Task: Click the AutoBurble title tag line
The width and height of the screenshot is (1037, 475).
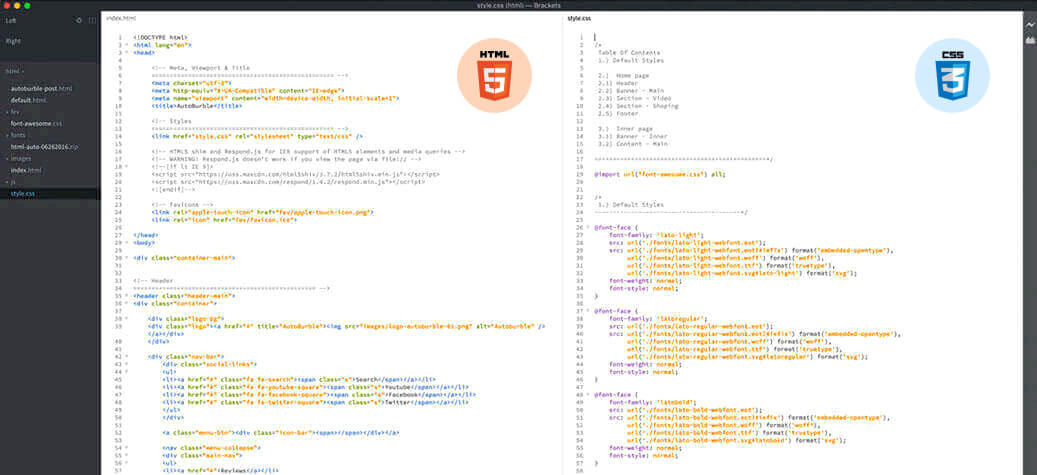Action: point(196,106)
